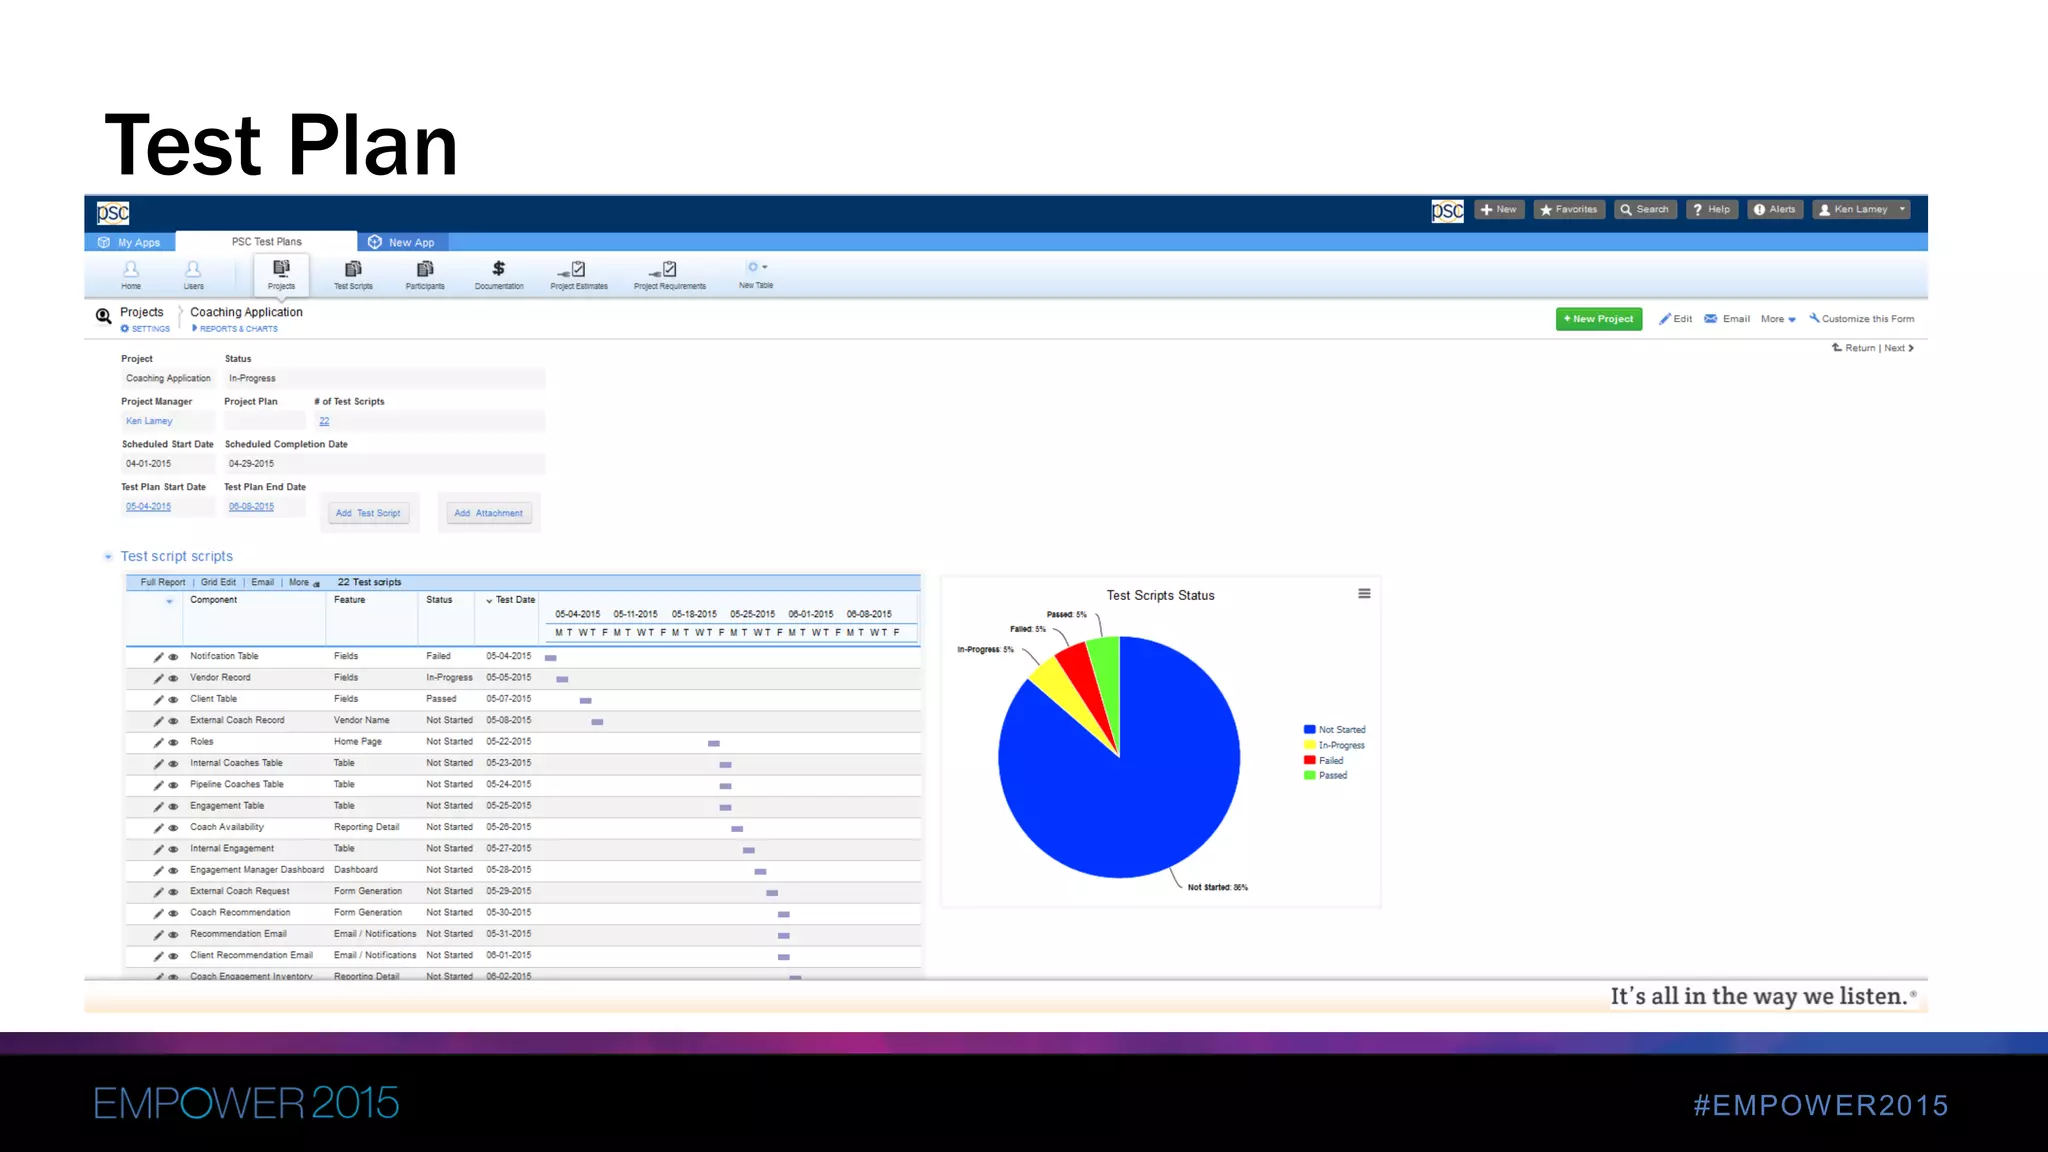Click the blue Not Started legend swatch
2048x1152 pixels.
pyautogui.click(x=1309, y=730)
